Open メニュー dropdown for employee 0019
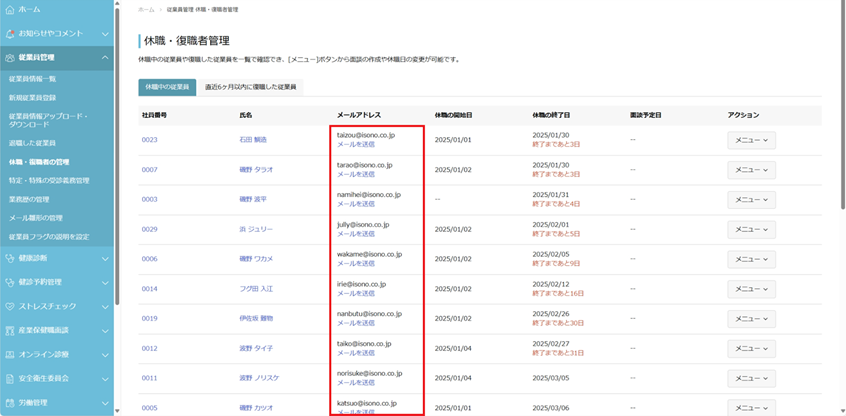Image resolution: width=846 pixels, height=416 pixels. [x=752, y=319]
